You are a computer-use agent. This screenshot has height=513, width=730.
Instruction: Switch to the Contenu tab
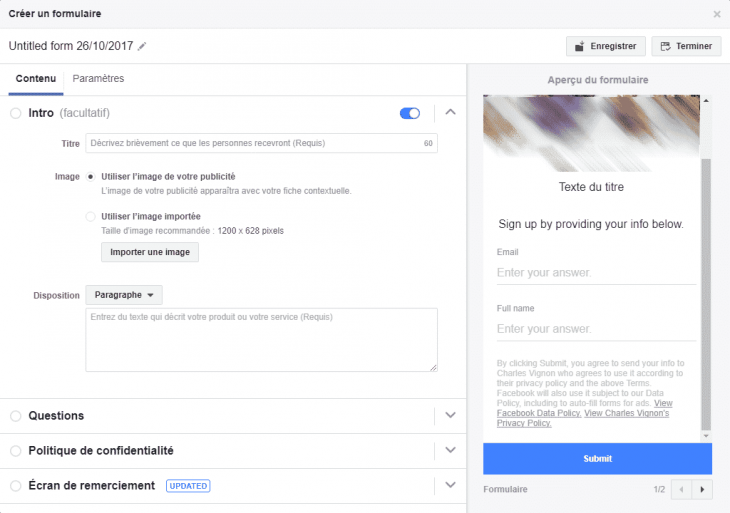(x=36, y=79)
